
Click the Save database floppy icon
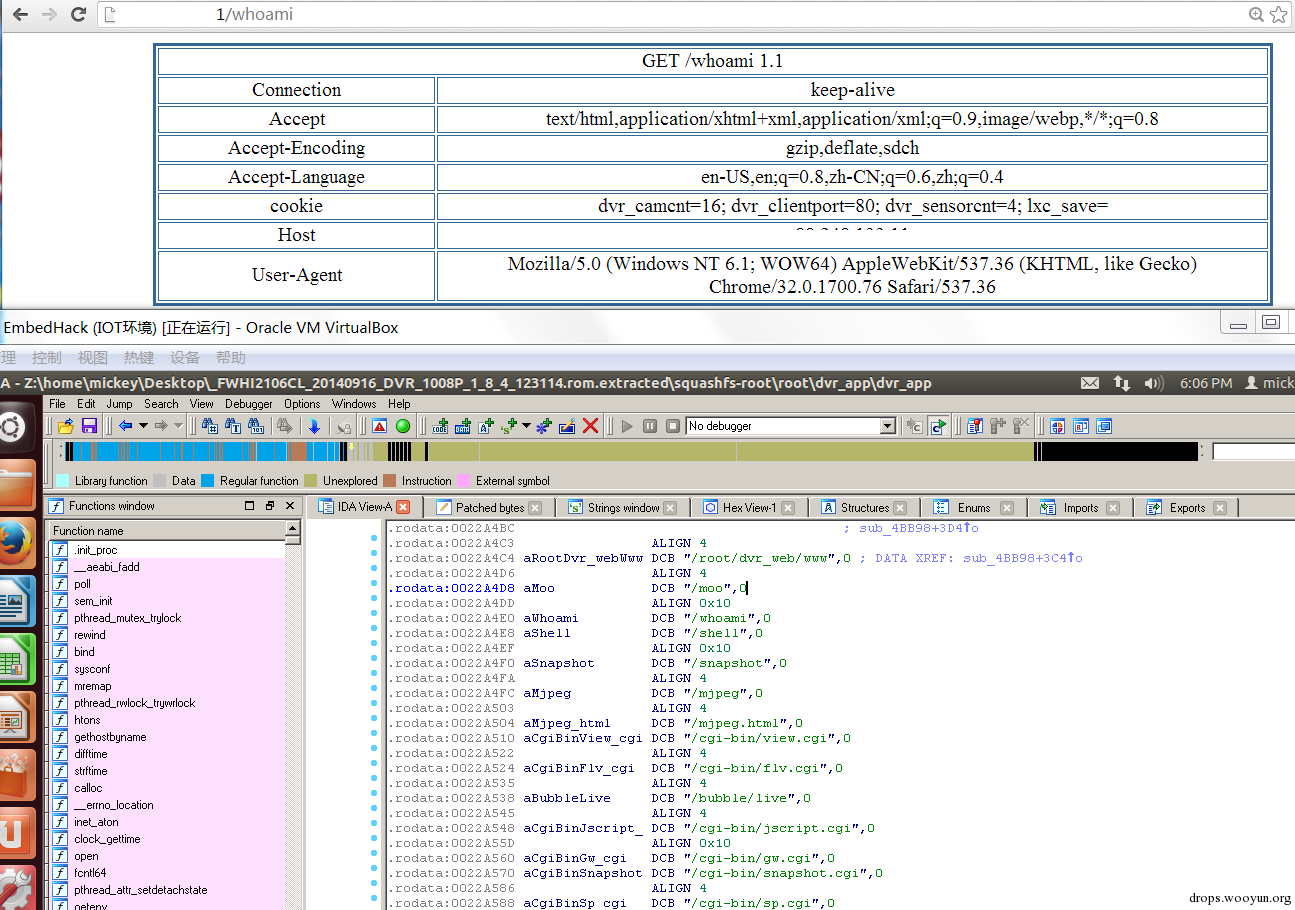point(89,426)
